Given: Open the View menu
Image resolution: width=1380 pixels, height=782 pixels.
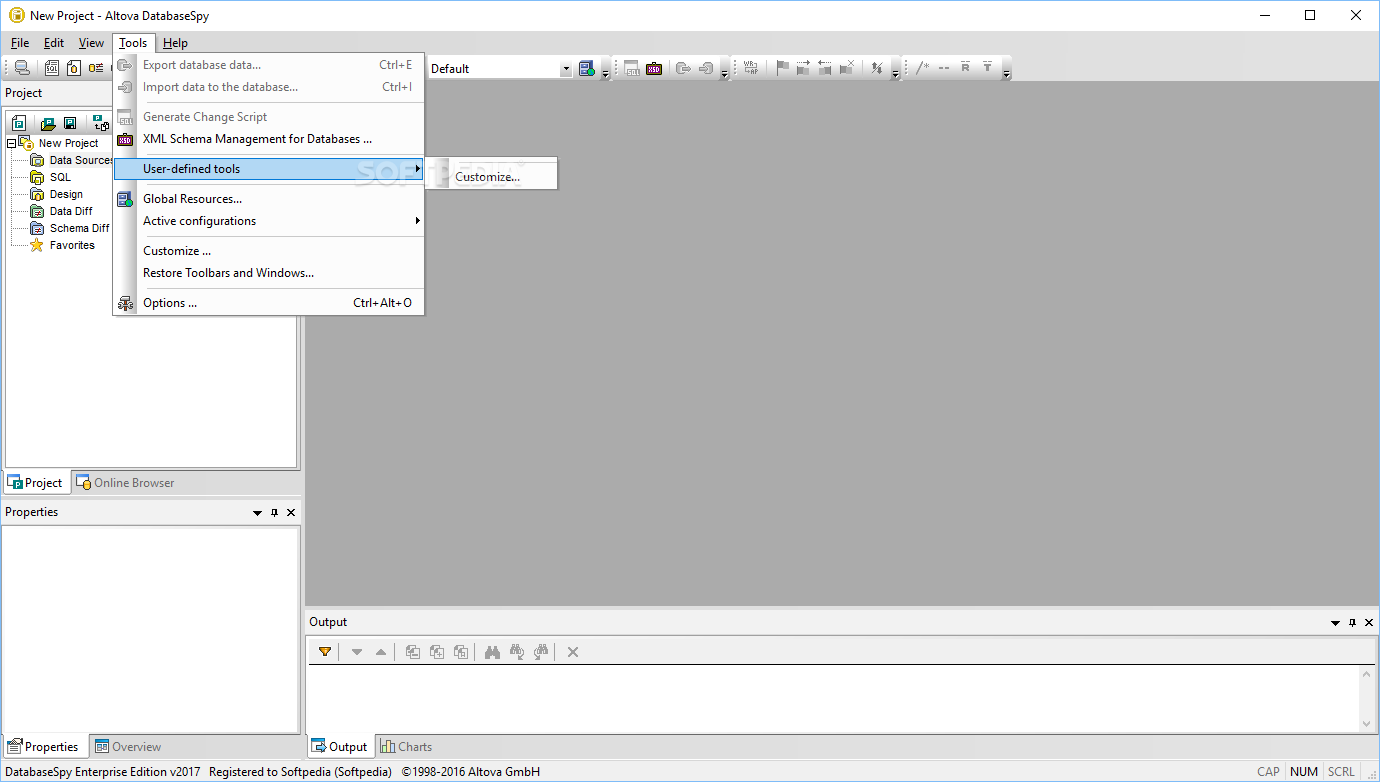Looking at the screenshot, I should (x=91, y=43).
